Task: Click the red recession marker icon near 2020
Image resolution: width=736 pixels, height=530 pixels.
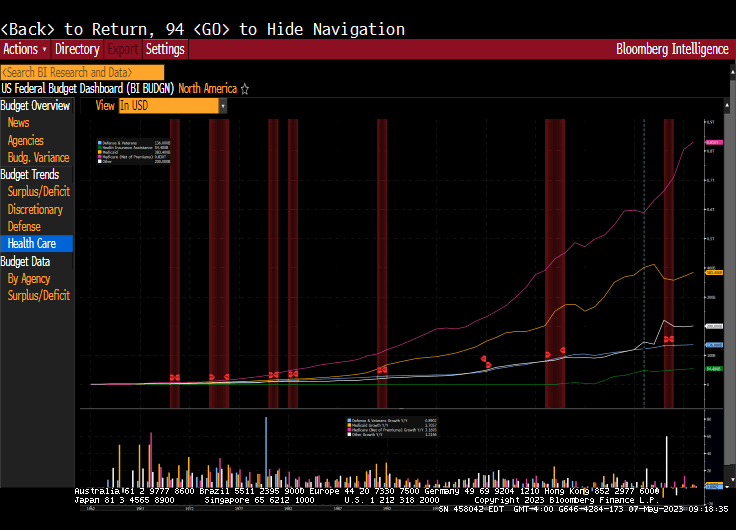Action: point(668,340)
